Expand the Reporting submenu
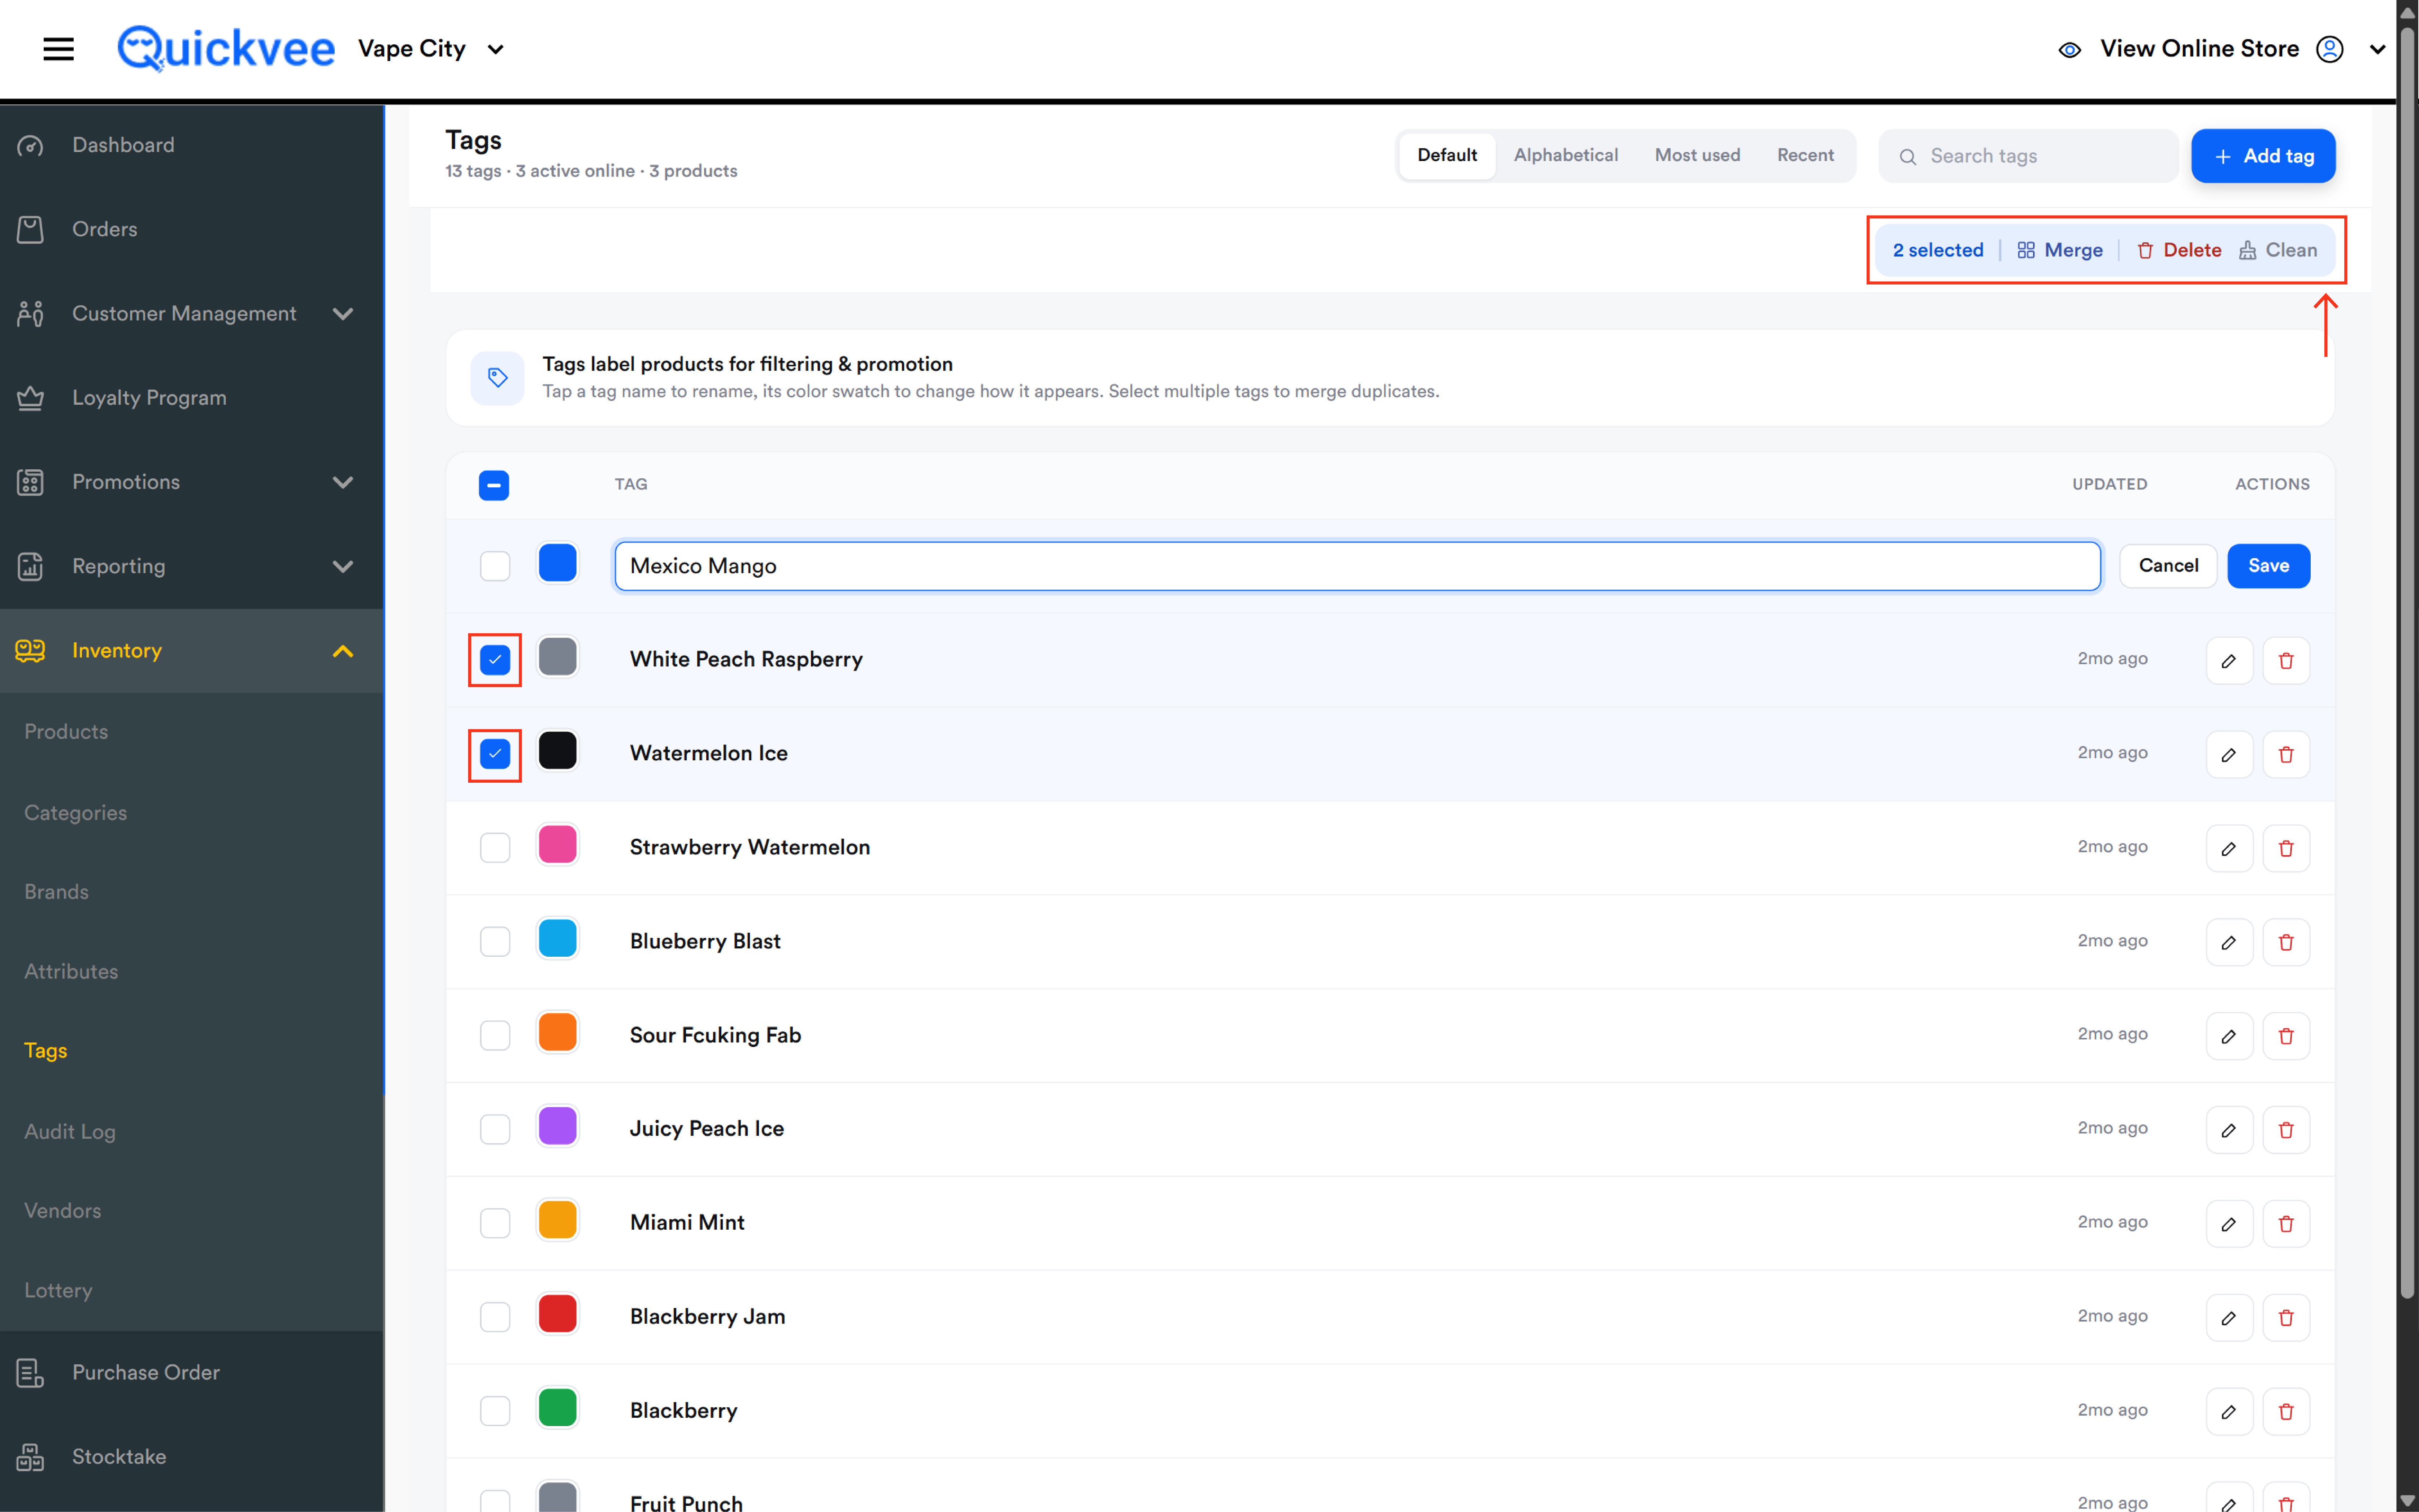Screen dimensions: 2419x1512 [343, 567]
